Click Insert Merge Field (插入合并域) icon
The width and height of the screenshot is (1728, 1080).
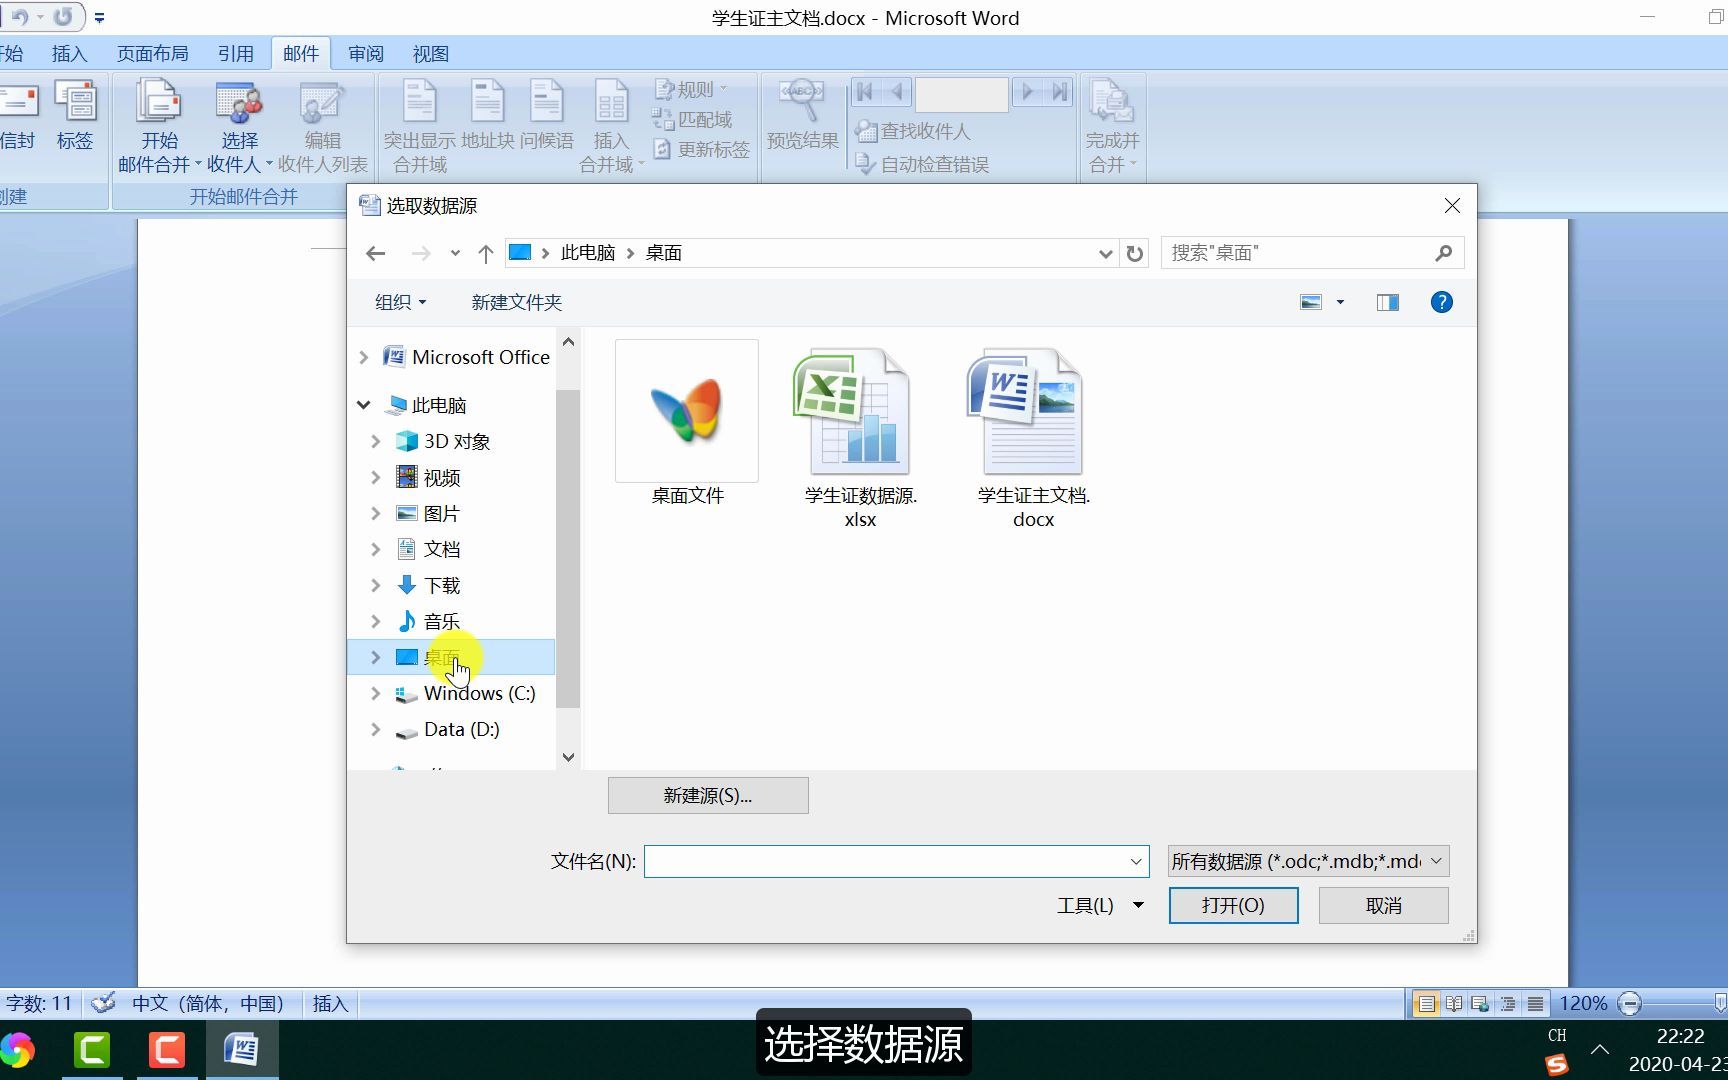pyautogui.click(x=611, y=126)
